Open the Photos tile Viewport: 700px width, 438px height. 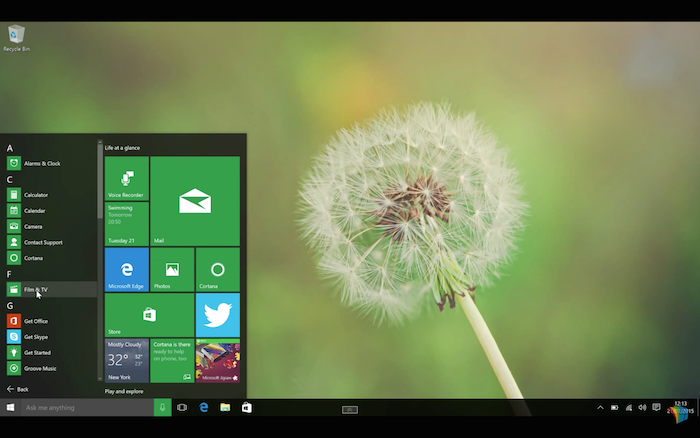pos(172,269)
